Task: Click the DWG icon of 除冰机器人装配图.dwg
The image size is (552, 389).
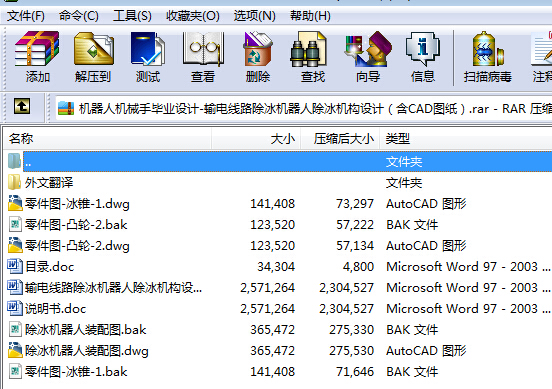Action: 15,350
